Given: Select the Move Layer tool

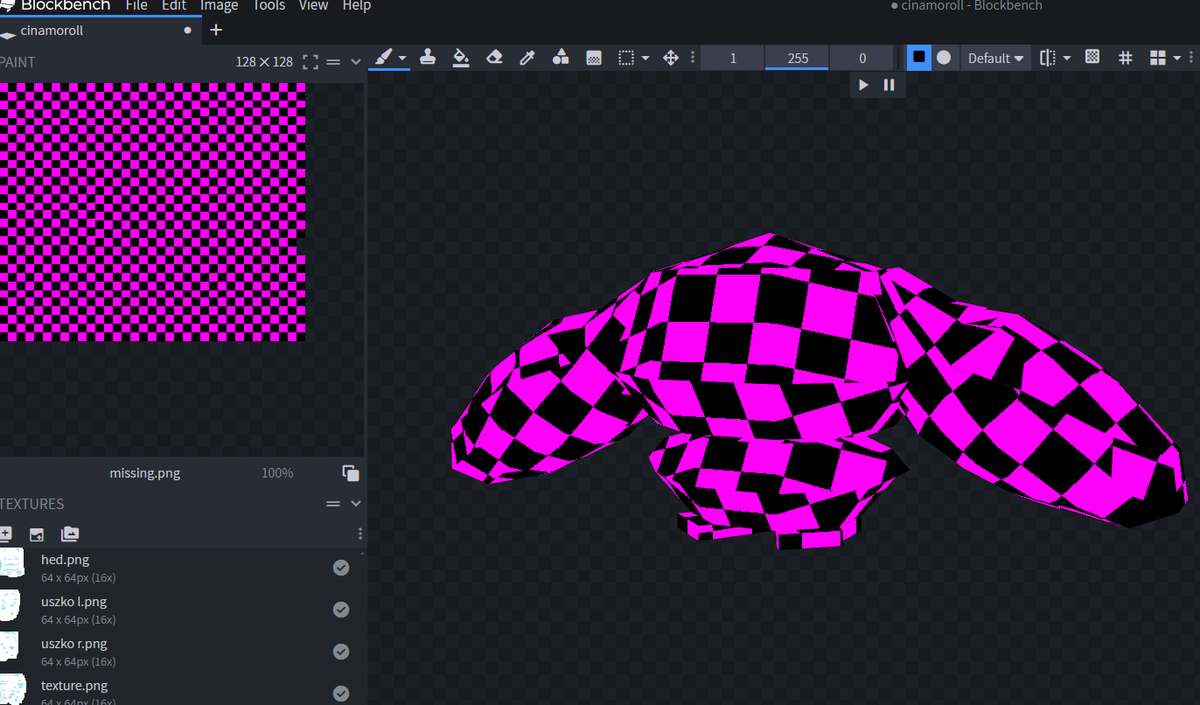Looking at the screenshot, I should 671,58.
